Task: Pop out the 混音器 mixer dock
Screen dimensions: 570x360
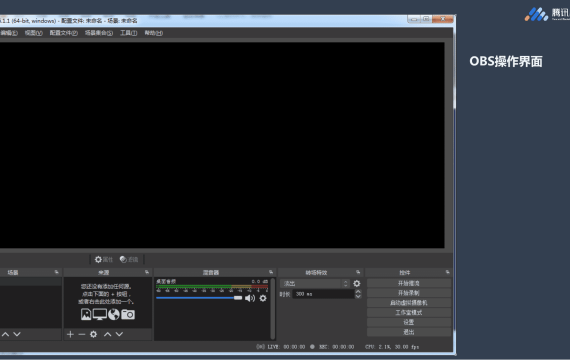Action: point(271,272)
